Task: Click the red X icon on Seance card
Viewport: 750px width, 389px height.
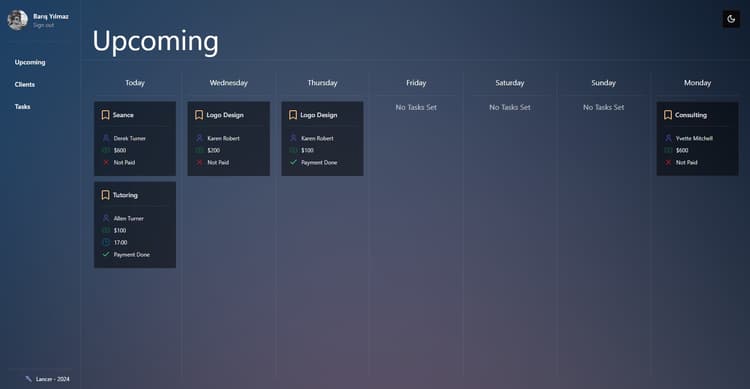Action: [x=106, y=163]
